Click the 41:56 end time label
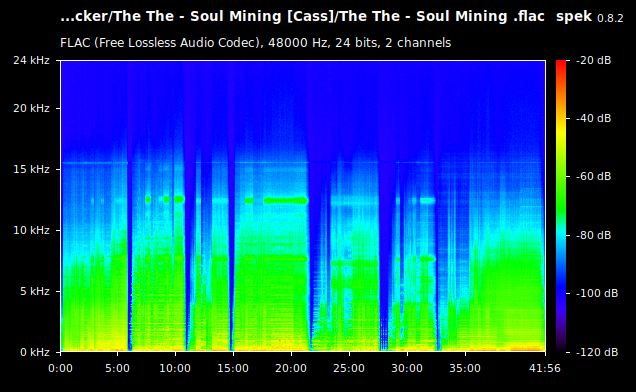636x392 pixels. pos(545,368)
